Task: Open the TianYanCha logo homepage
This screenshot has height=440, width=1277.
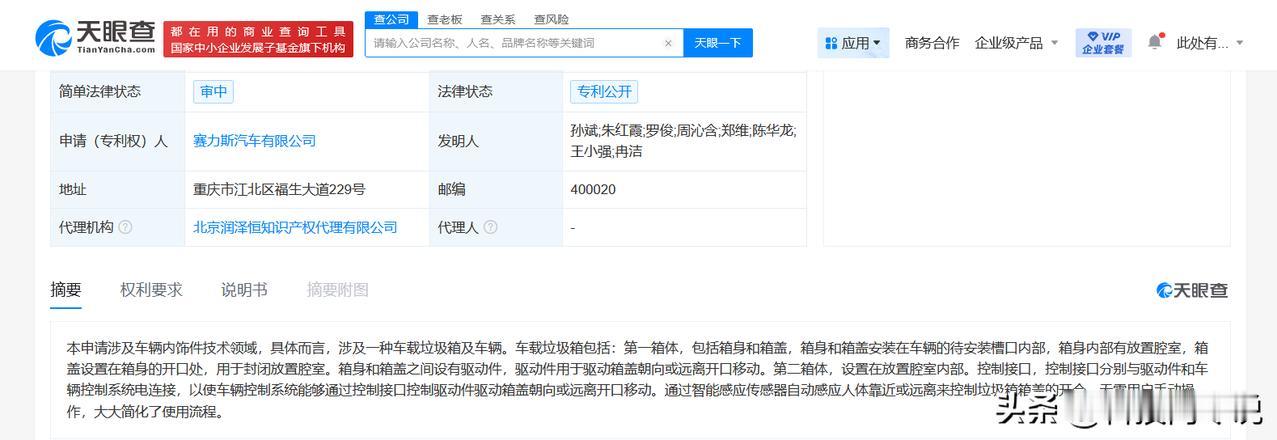Action: [x=95, y=39]
